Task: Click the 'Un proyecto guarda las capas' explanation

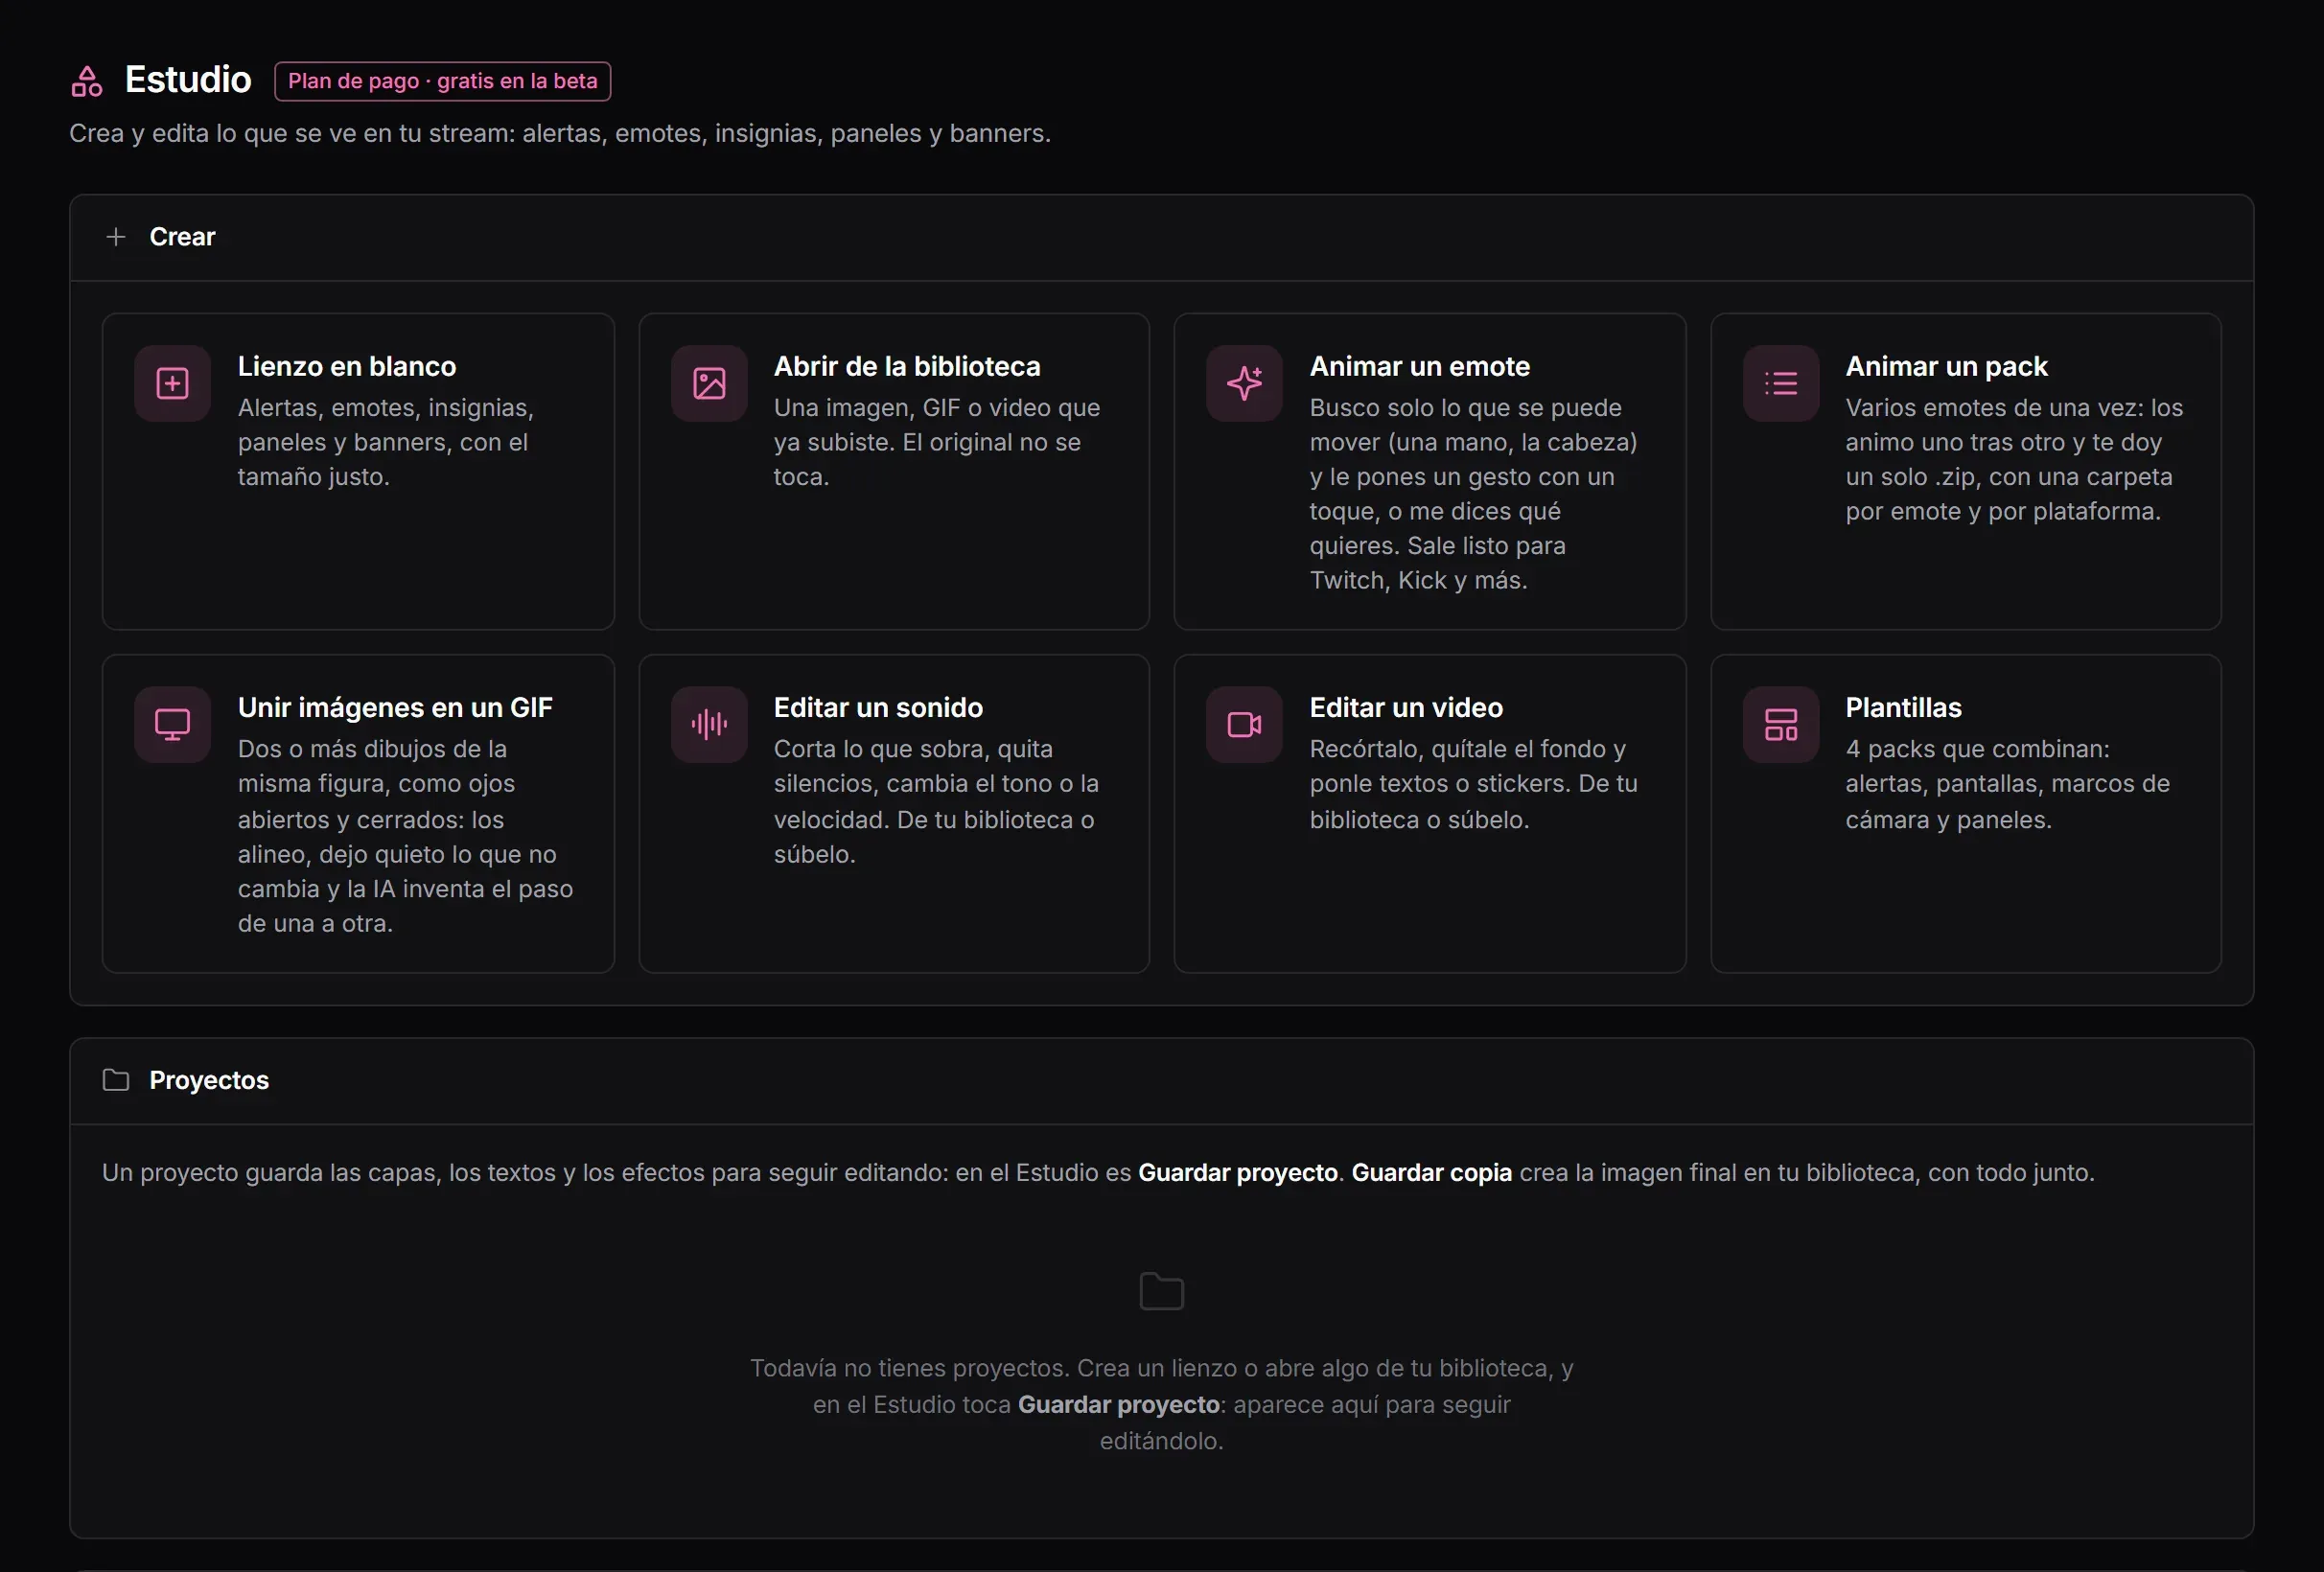Action: point(1098,1172)
